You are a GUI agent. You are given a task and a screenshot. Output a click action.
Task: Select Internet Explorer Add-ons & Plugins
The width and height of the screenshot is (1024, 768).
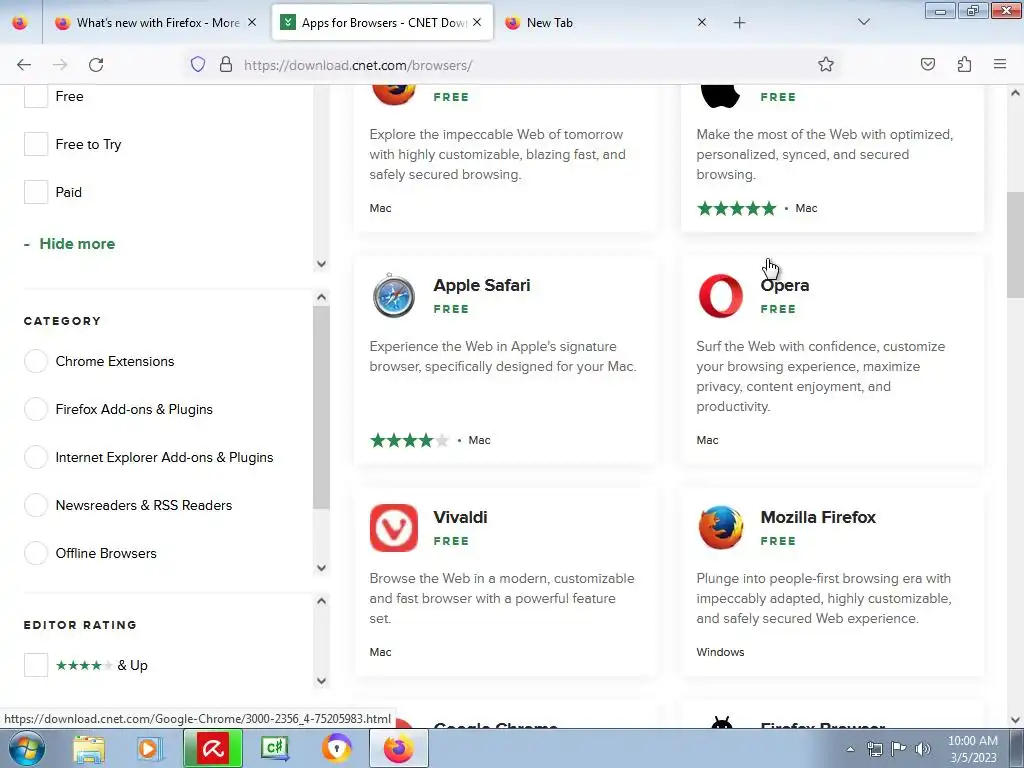click(36, 457)
